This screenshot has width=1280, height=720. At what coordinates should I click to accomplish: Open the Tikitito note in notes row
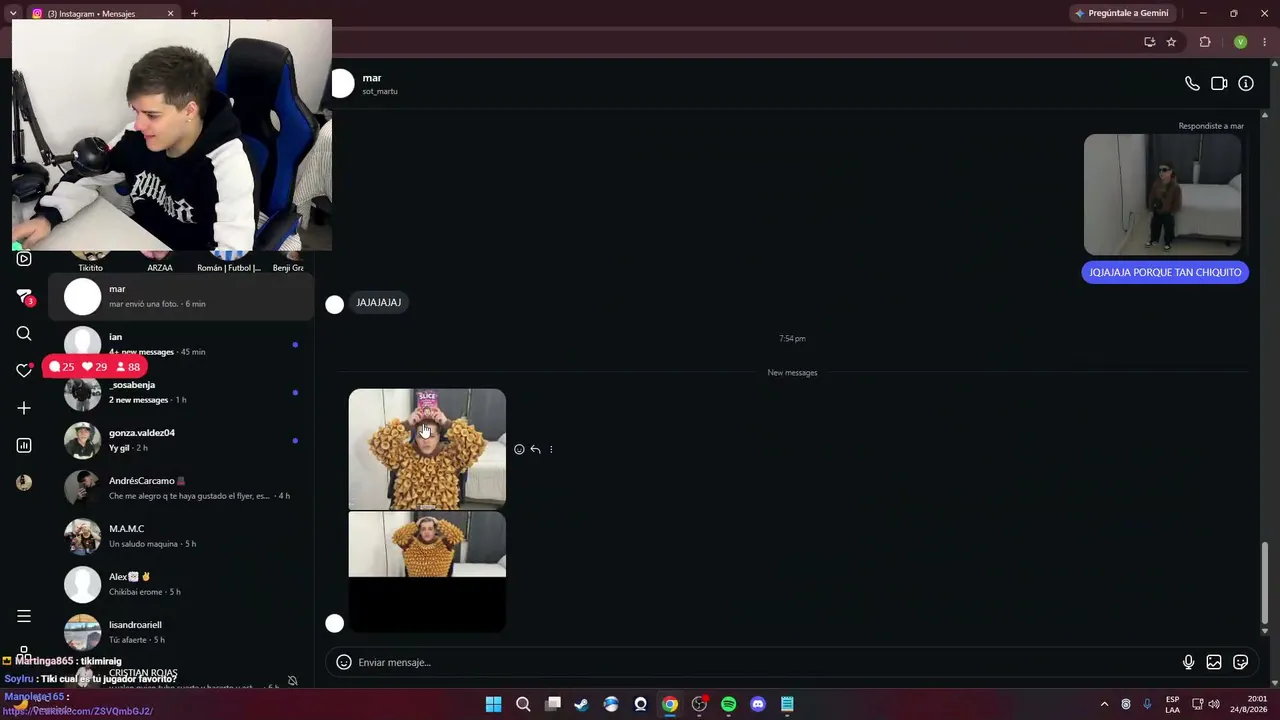coord(90,260)
